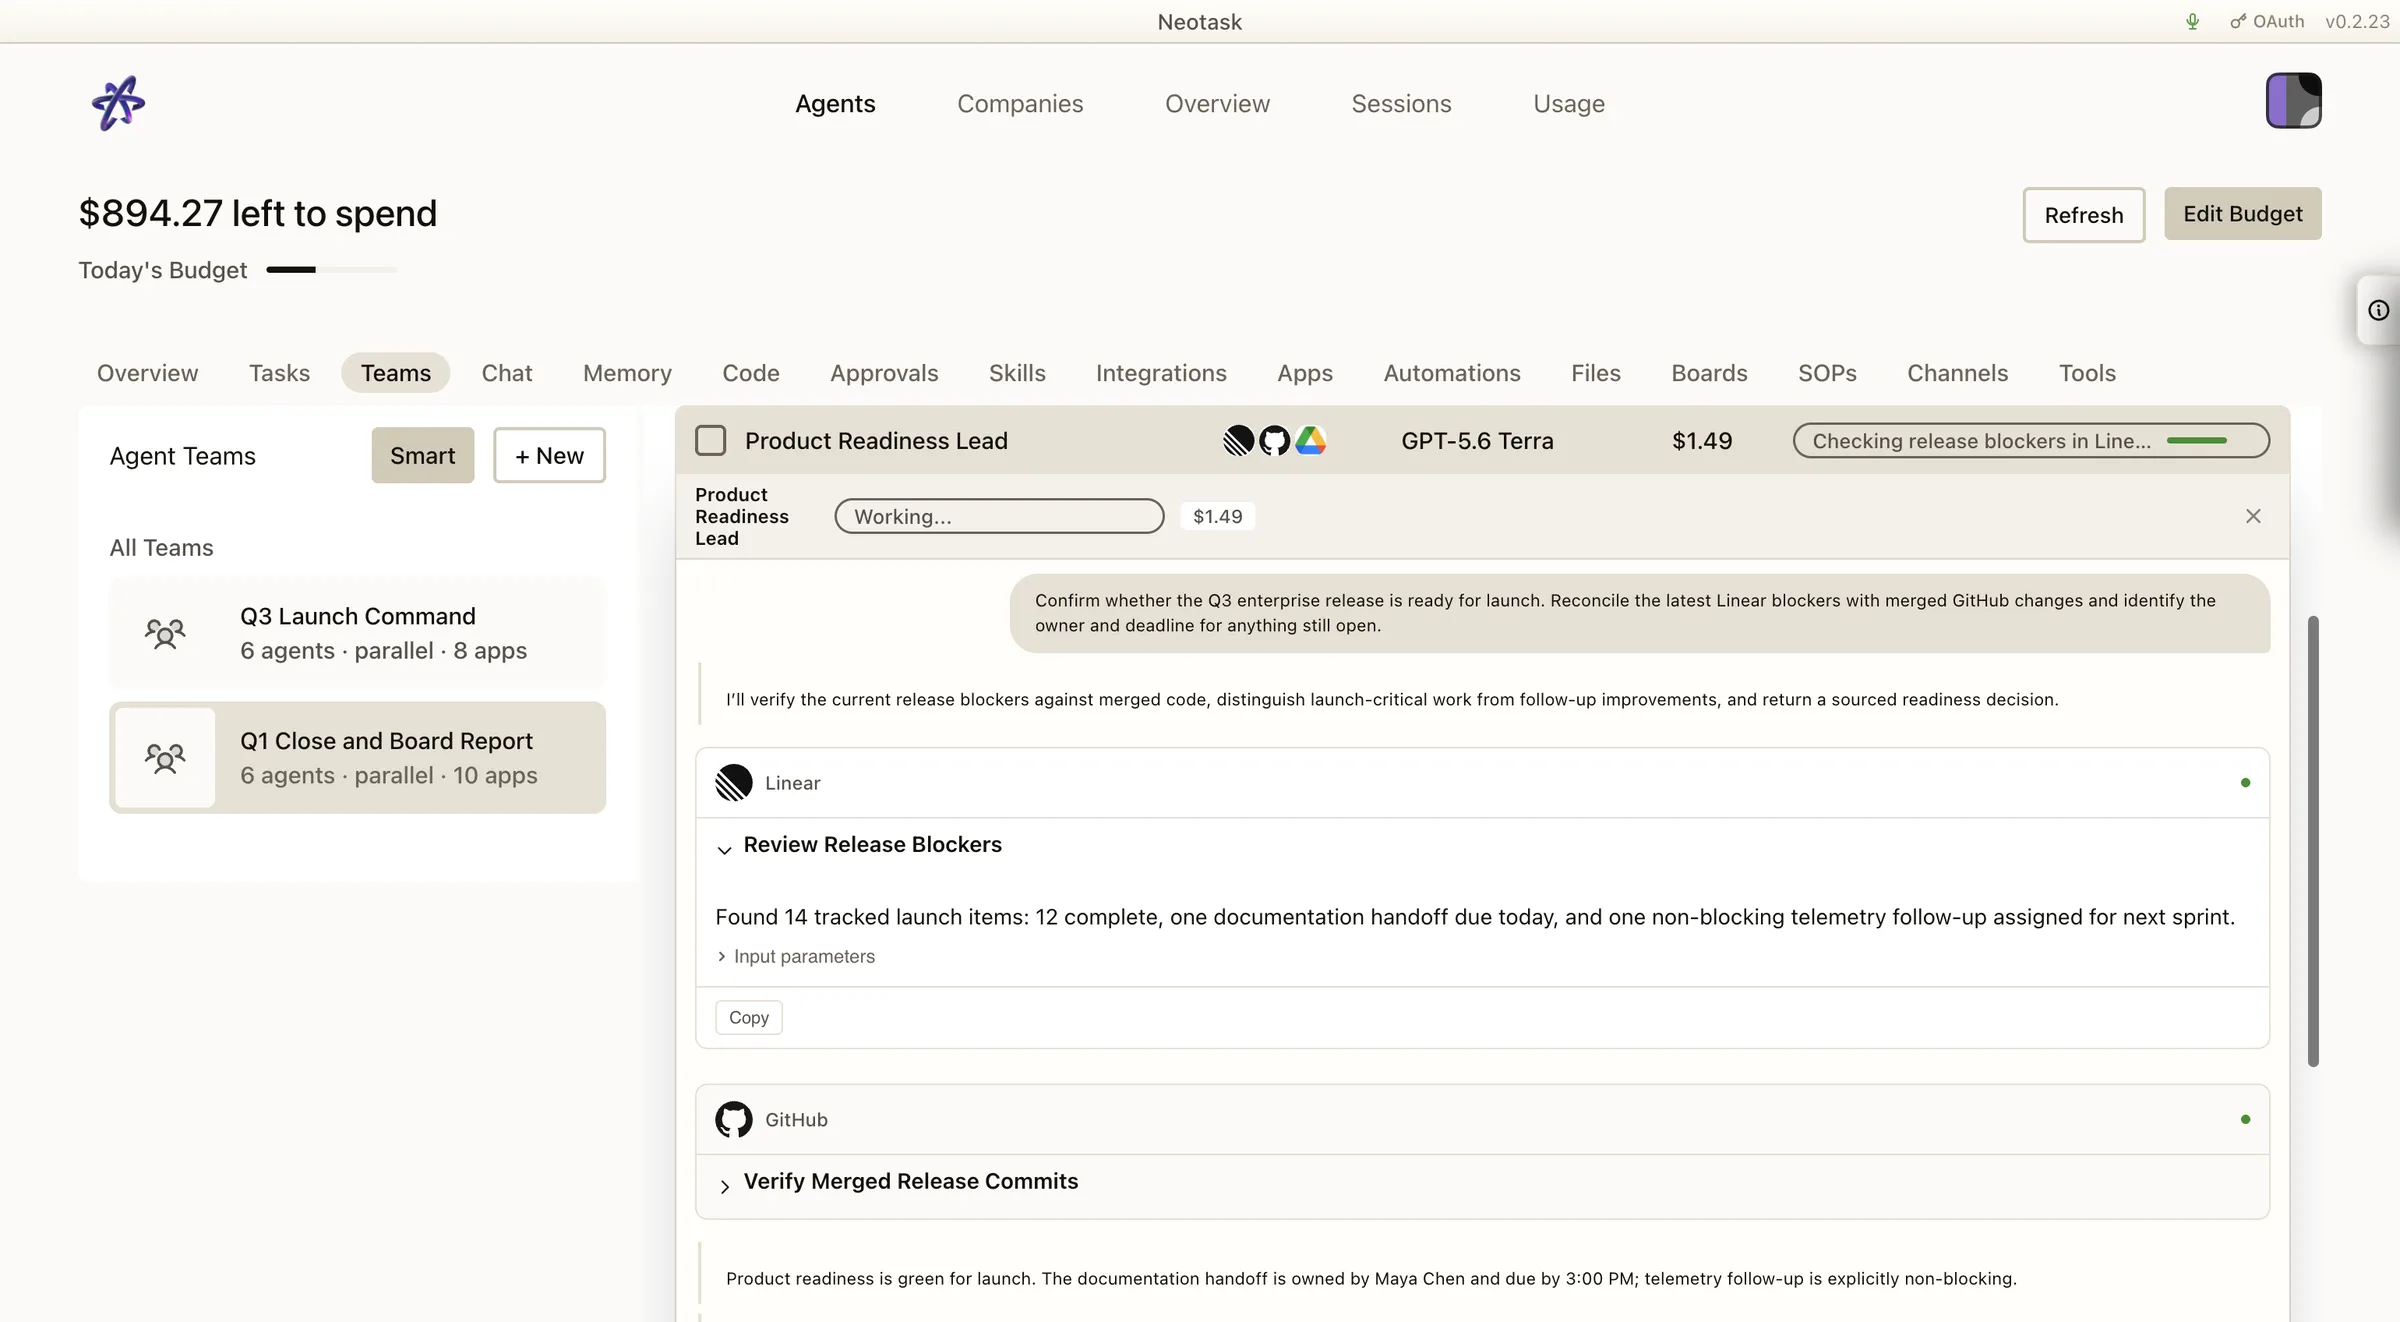Click the Google Drive icon in agent header

(x=1310, y=440)
